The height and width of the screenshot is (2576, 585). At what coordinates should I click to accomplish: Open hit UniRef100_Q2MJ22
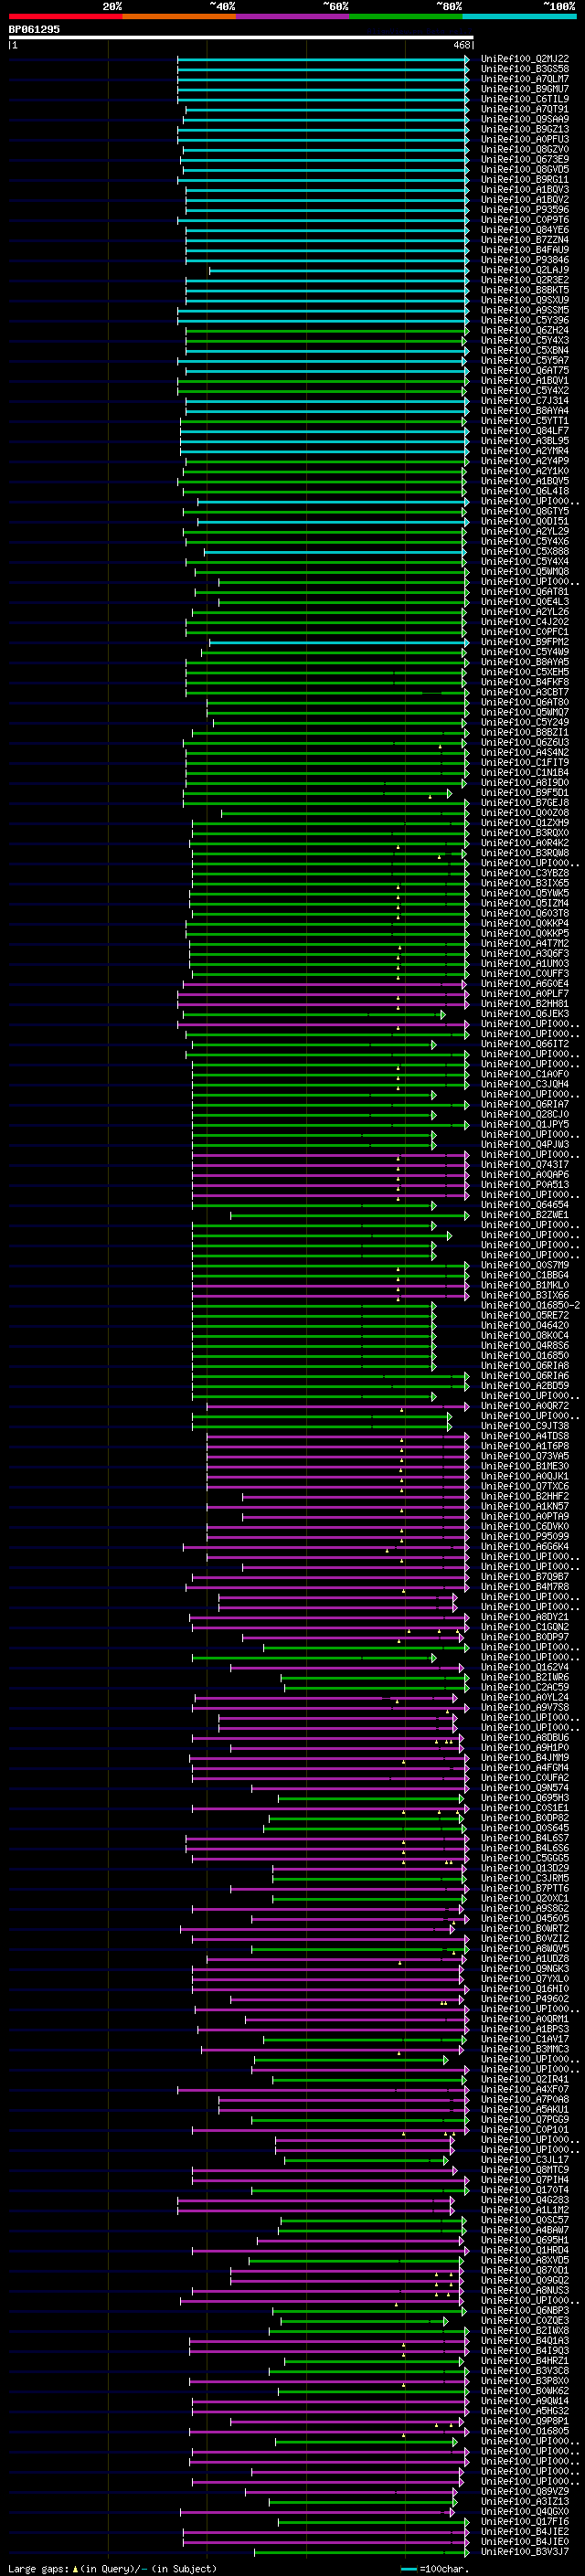(x=524, y=59)
